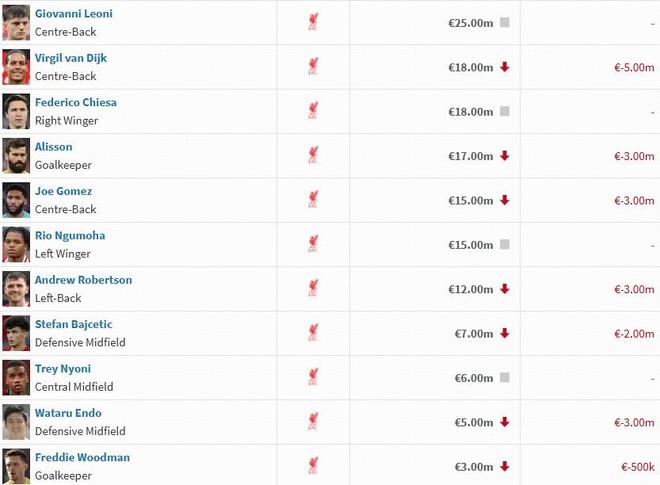Viewport: 660px width, 485px height.
Task: Click Joe Gomez's portrait thumbnail
Action: pos(16,200)
